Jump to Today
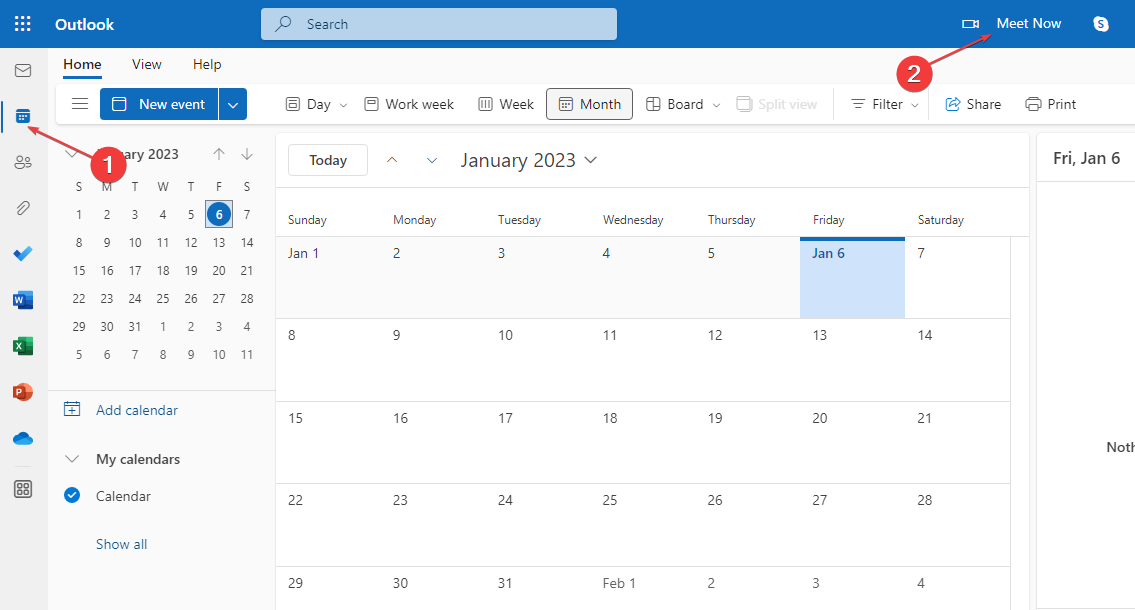Image resolution: width=1135 pixels, height=610 pixels. [328, 160]
